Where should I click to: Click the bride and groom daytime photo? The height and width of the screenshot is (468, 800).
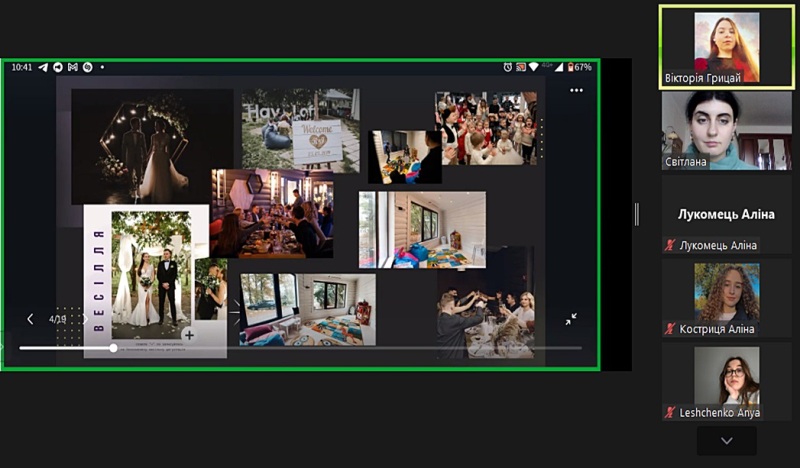pos(151,275)
